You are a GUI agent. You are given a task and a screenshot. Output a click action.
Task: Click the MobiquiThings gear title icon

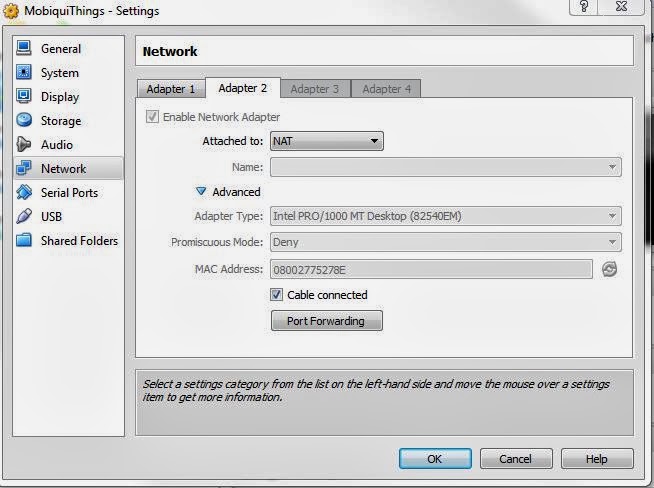11,11
